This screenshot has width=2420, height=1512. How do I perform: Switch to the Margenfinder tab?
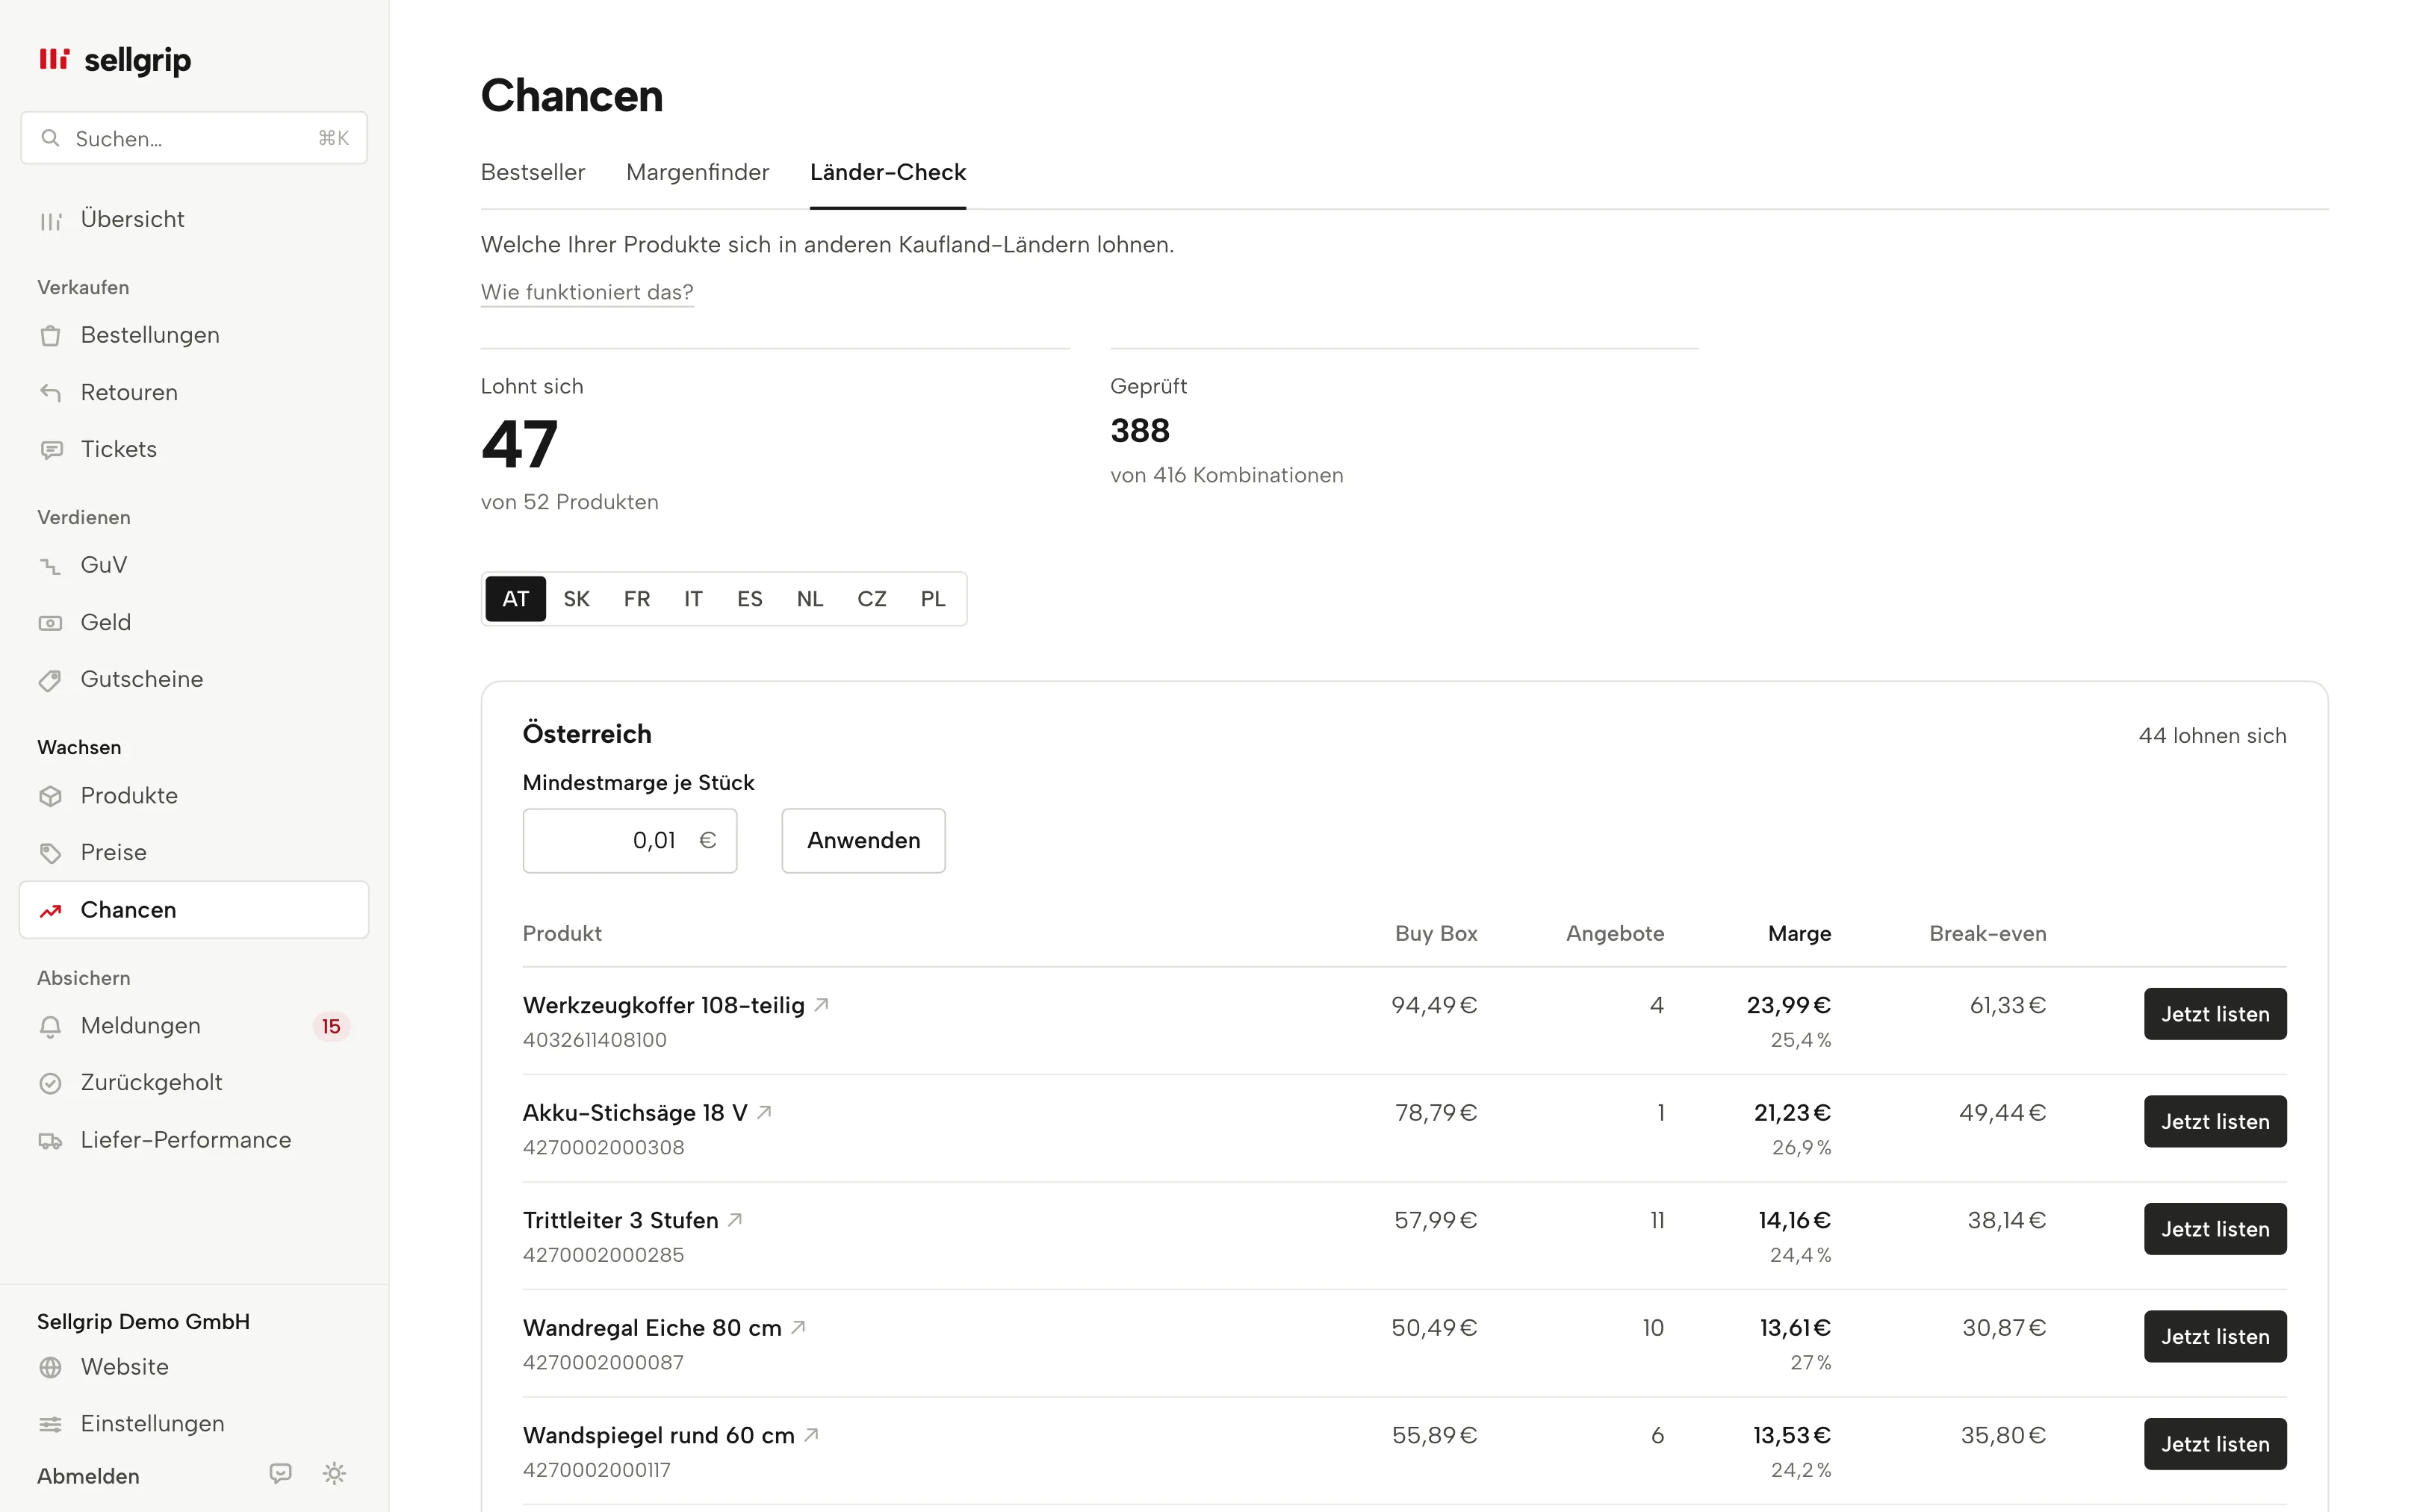coord(697,172)
